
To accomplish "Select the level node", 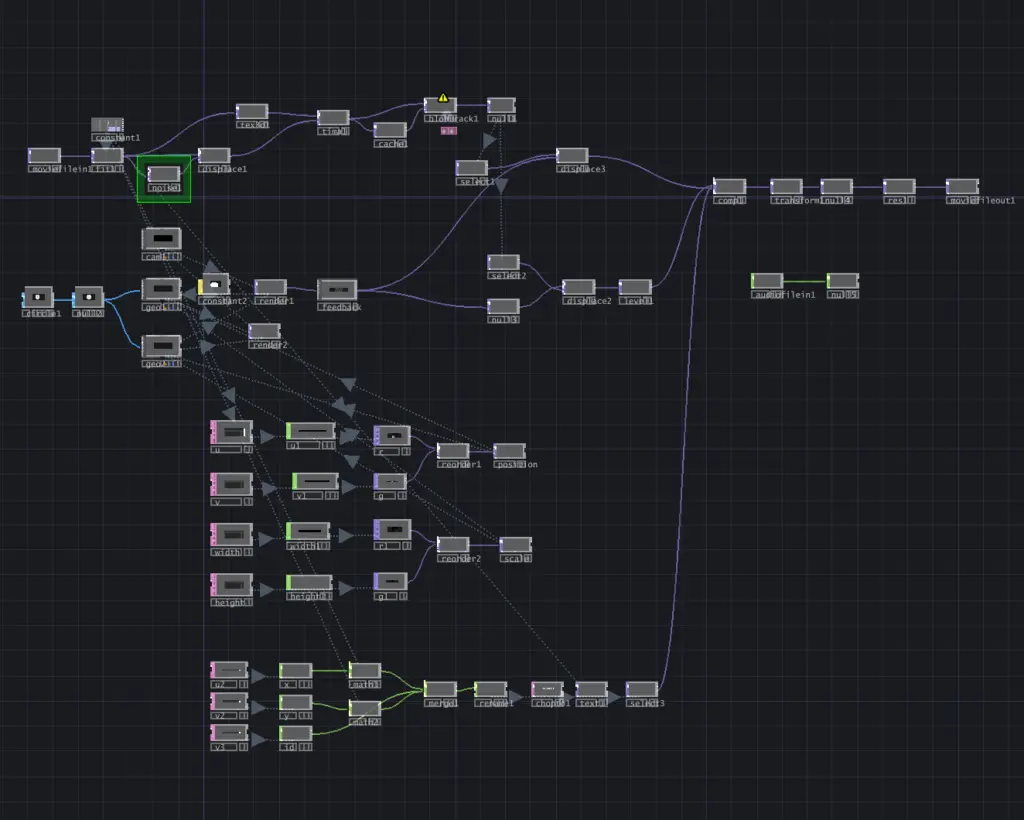I will [x=635, y=287].
